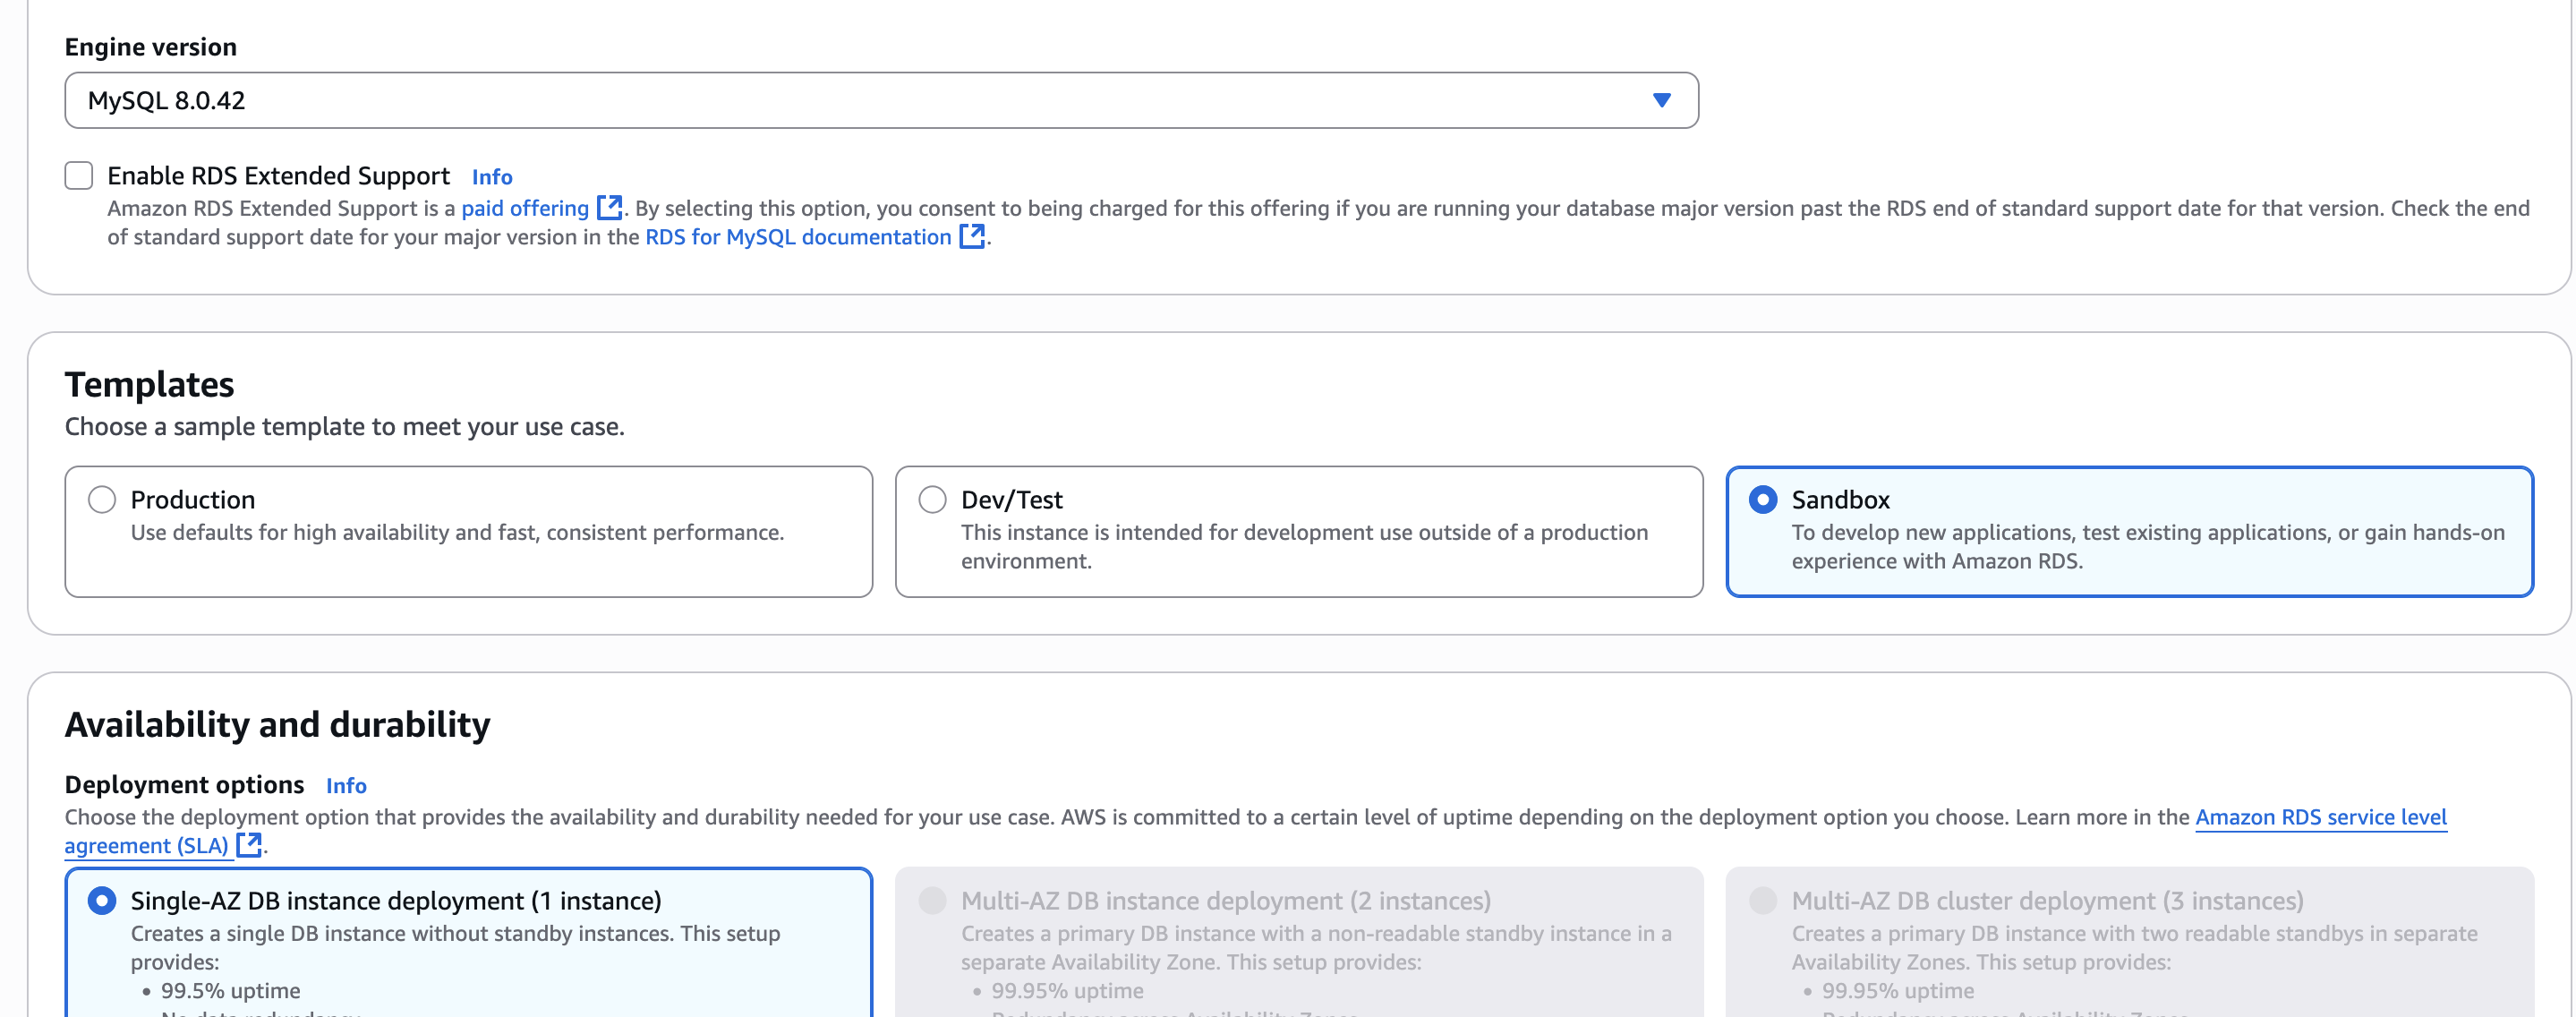The height and width of the screenshot is (1017, 2576).
Task: Select Single-AZ DB instance deployment radio
Action: tap(102, 901)
